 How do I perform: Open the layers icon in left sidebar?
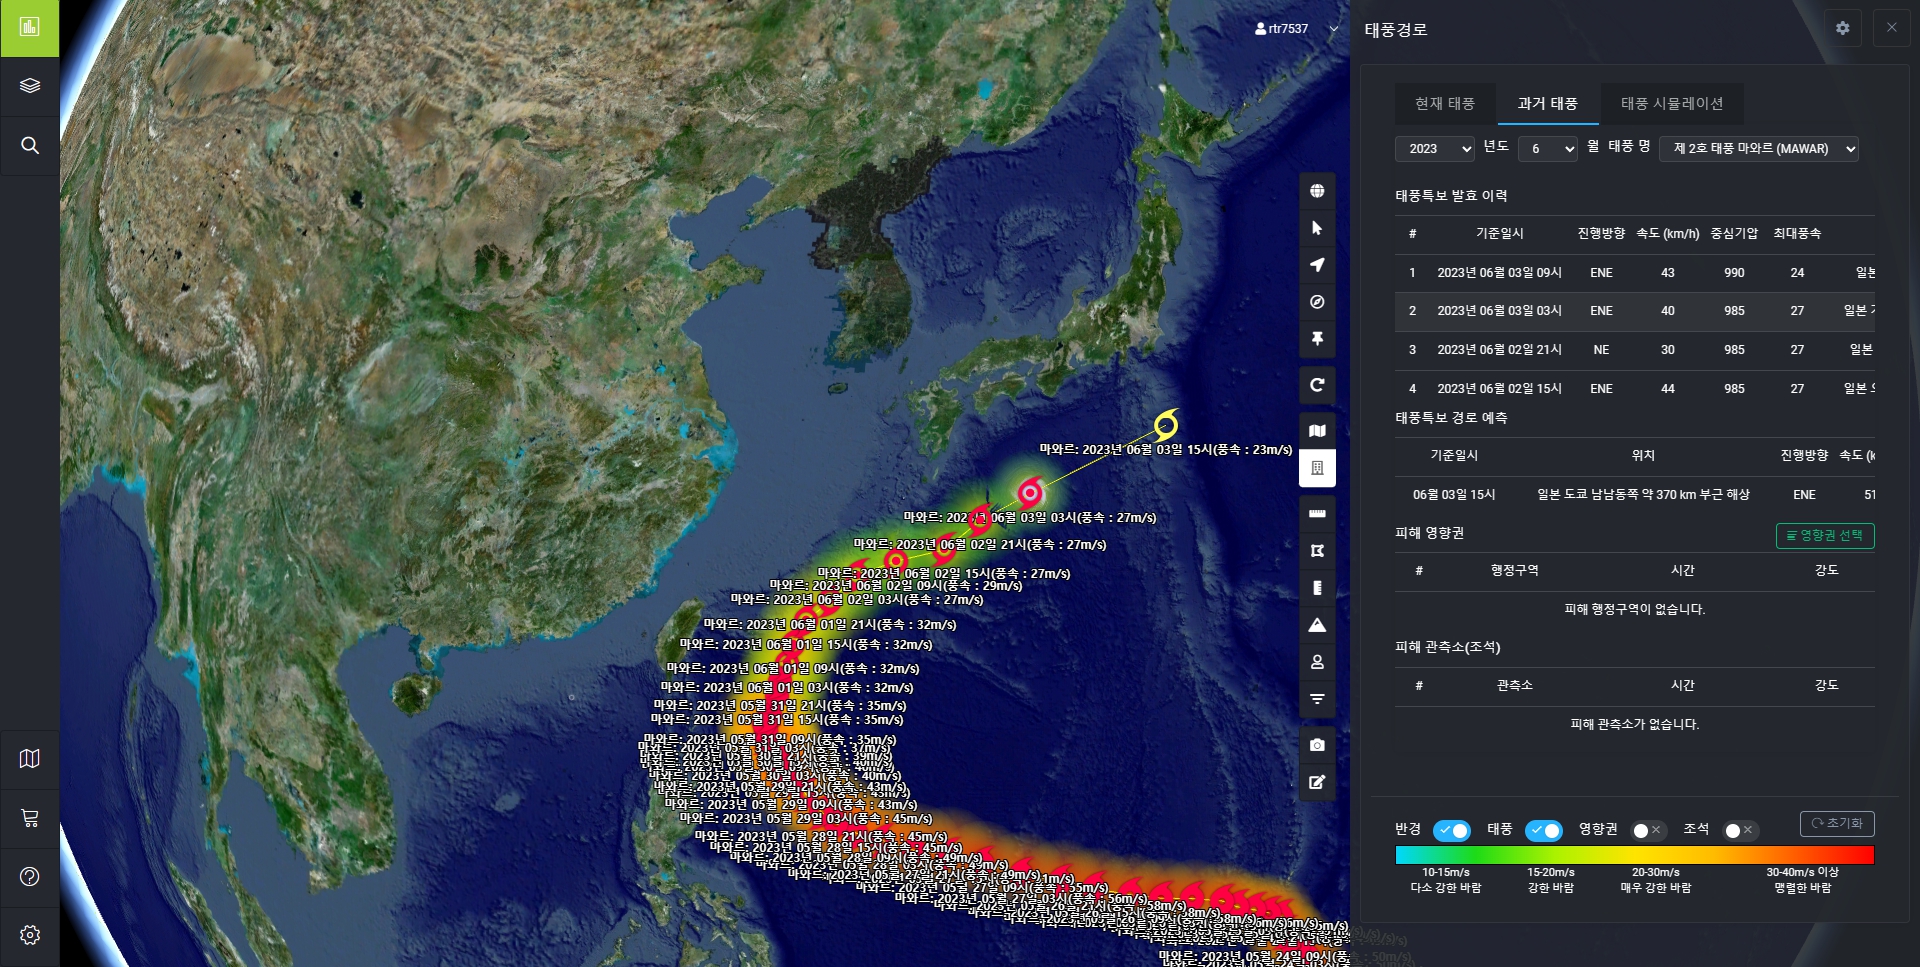point(30,86)
